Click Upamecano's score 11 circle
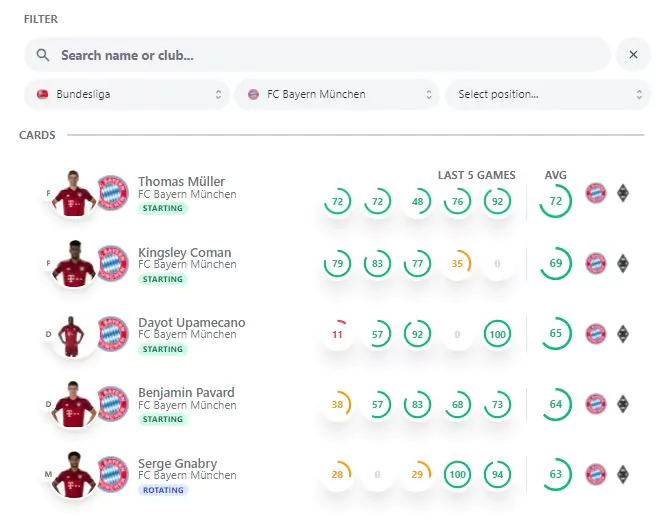Image resolution: width=665 pixels, height=519 pixels. tap(338, 334)
